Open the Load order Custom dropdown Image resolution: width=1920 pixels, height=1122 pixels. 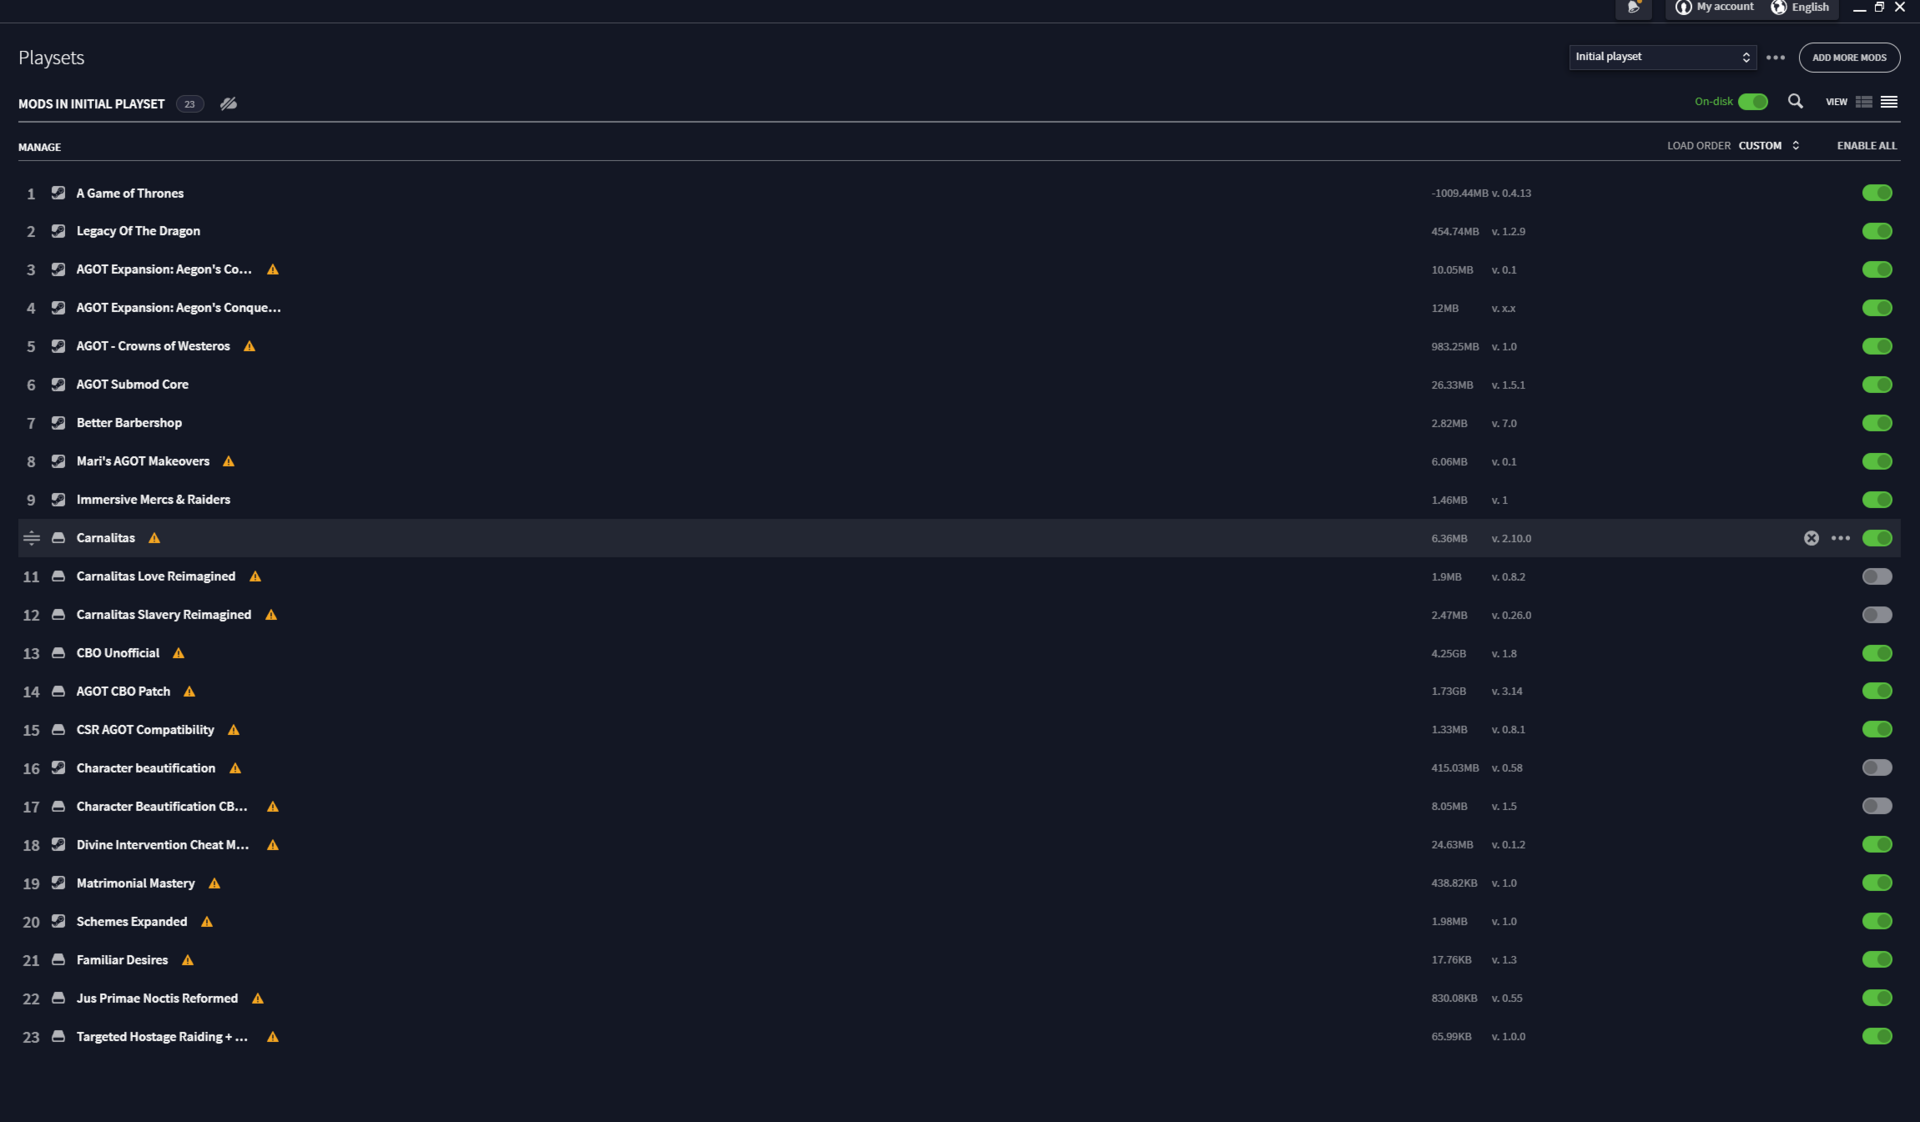tap(1769, 146)
